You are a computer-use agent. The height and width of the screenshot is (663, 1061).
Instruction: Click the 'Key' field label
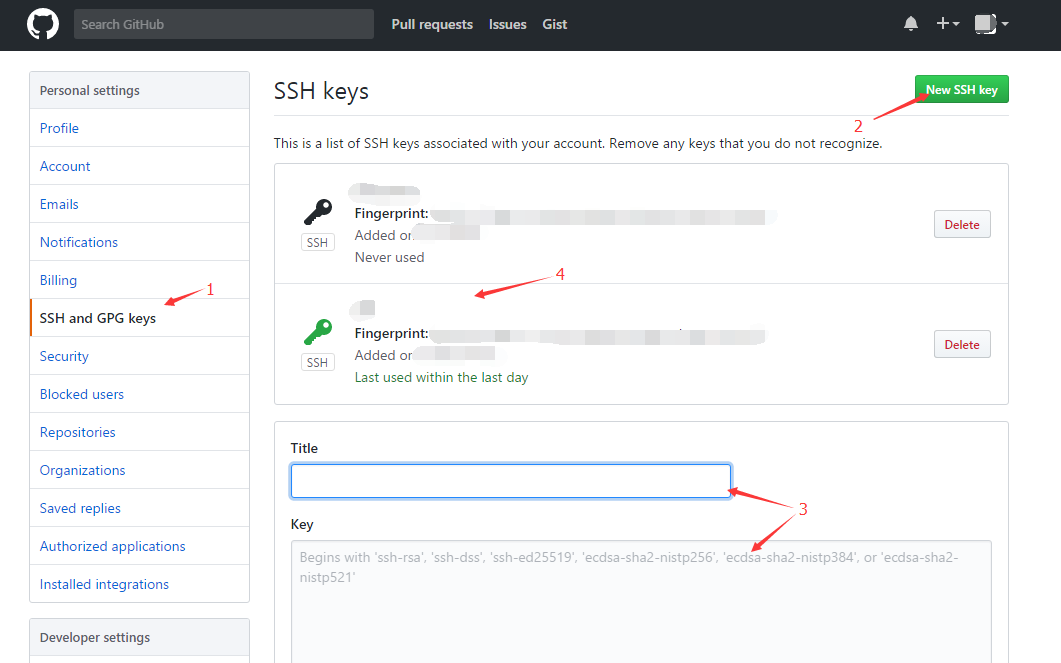(302, 524)
